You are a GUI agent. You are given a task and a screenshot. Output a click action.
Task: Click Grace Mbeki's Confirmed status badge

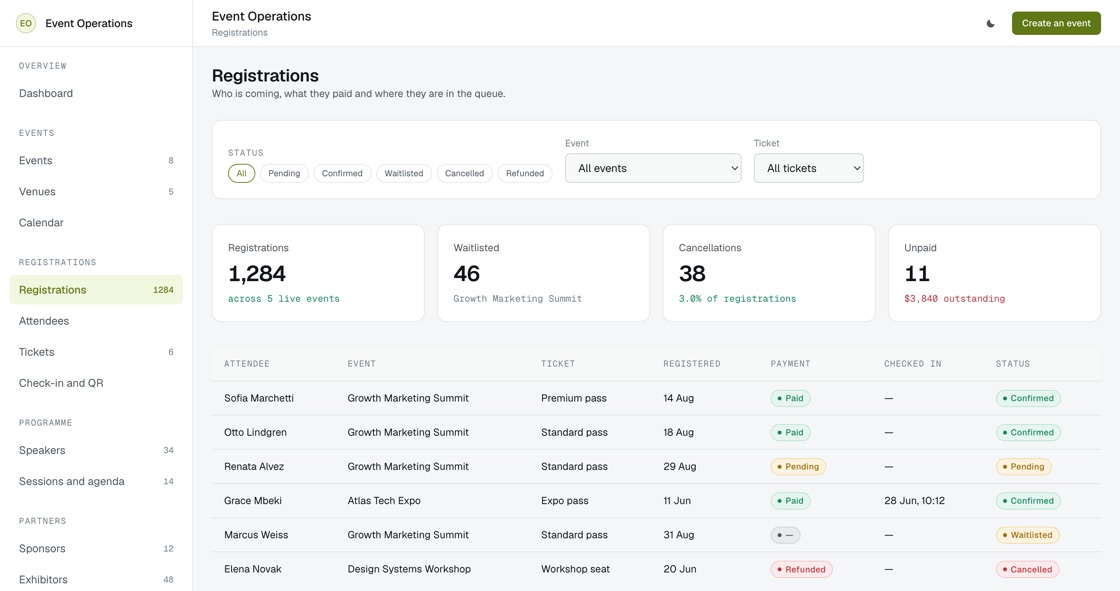(1028, 501)
